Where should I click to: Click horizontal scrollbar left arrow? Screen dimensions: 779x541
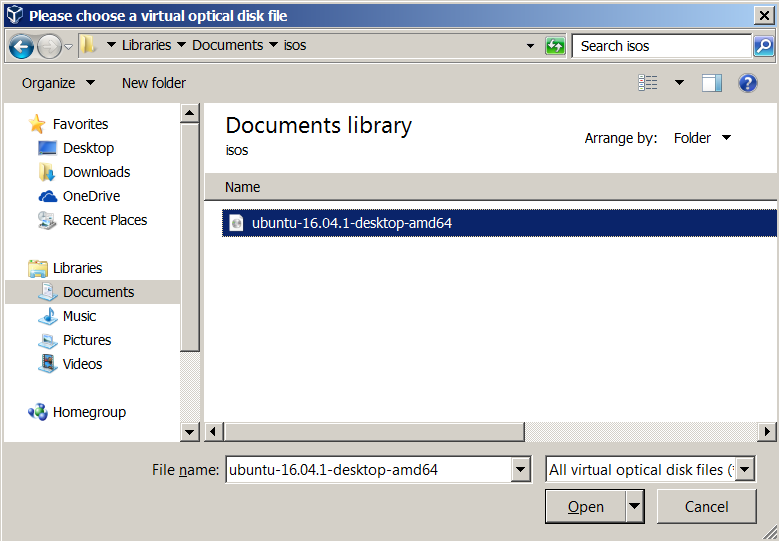tap(213, 432)
